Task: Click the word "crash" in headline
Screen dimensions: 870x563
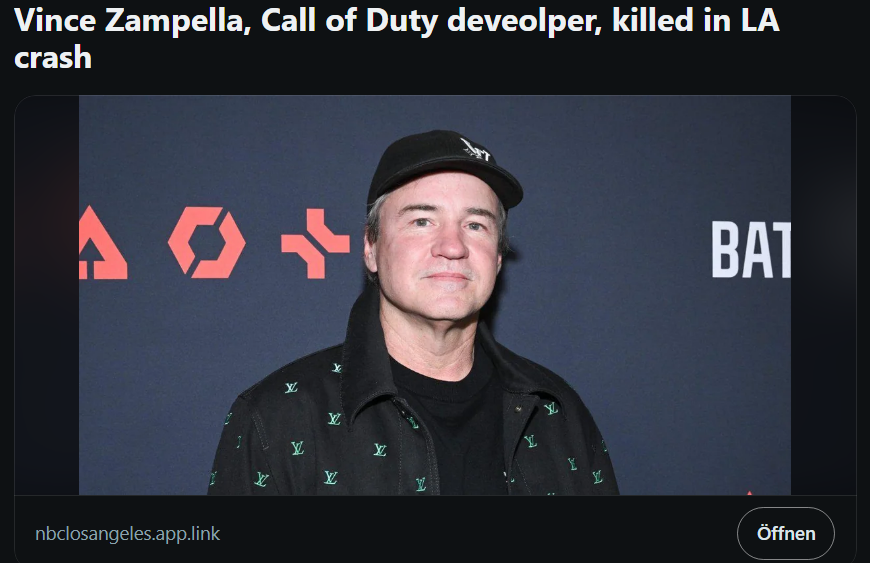Action: tap(53, 57)
